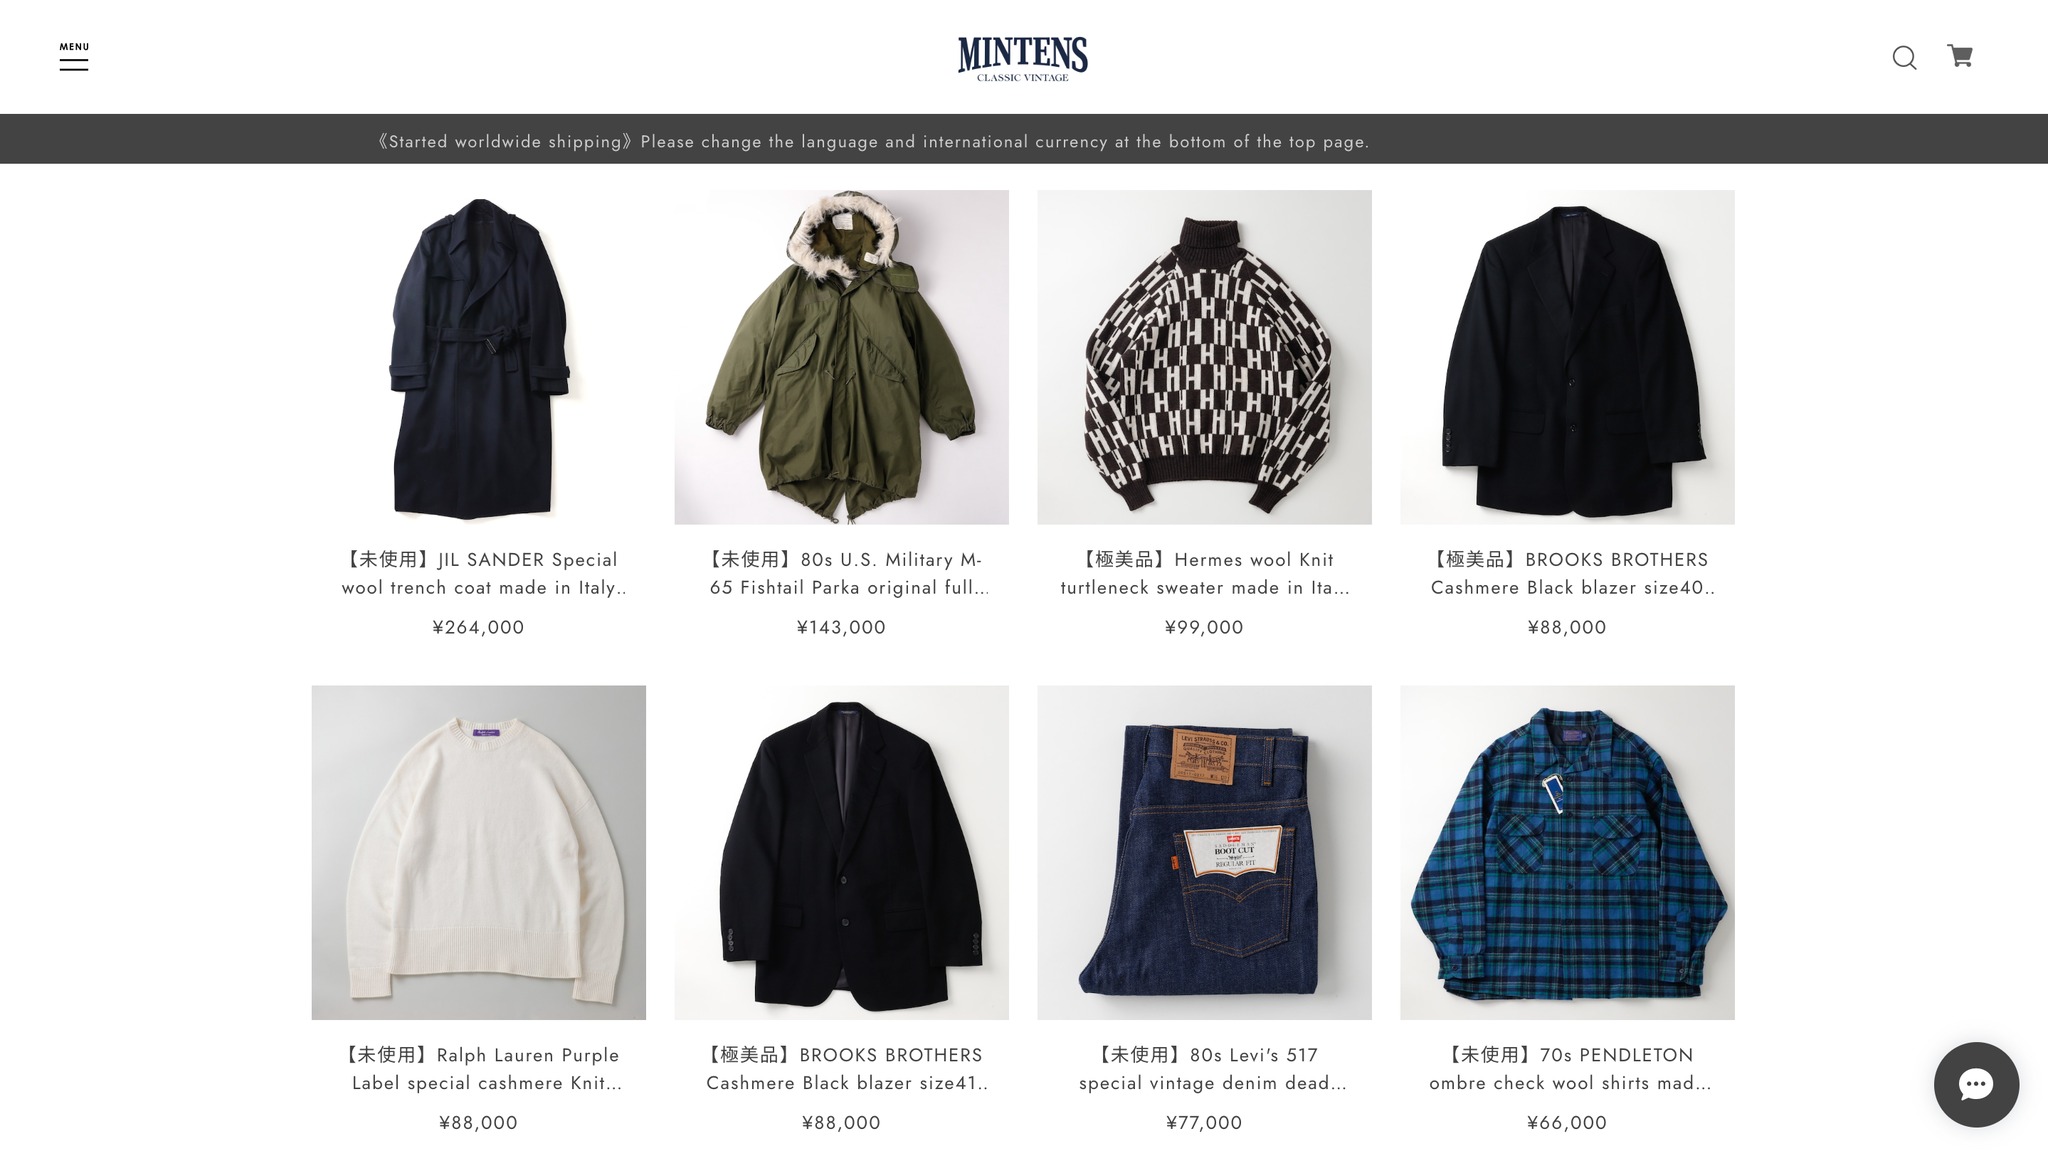Screen dimensions: 2048x1156
Task: Open the M-65 Fishtail Parka photo
Action: tap(841, 357)
